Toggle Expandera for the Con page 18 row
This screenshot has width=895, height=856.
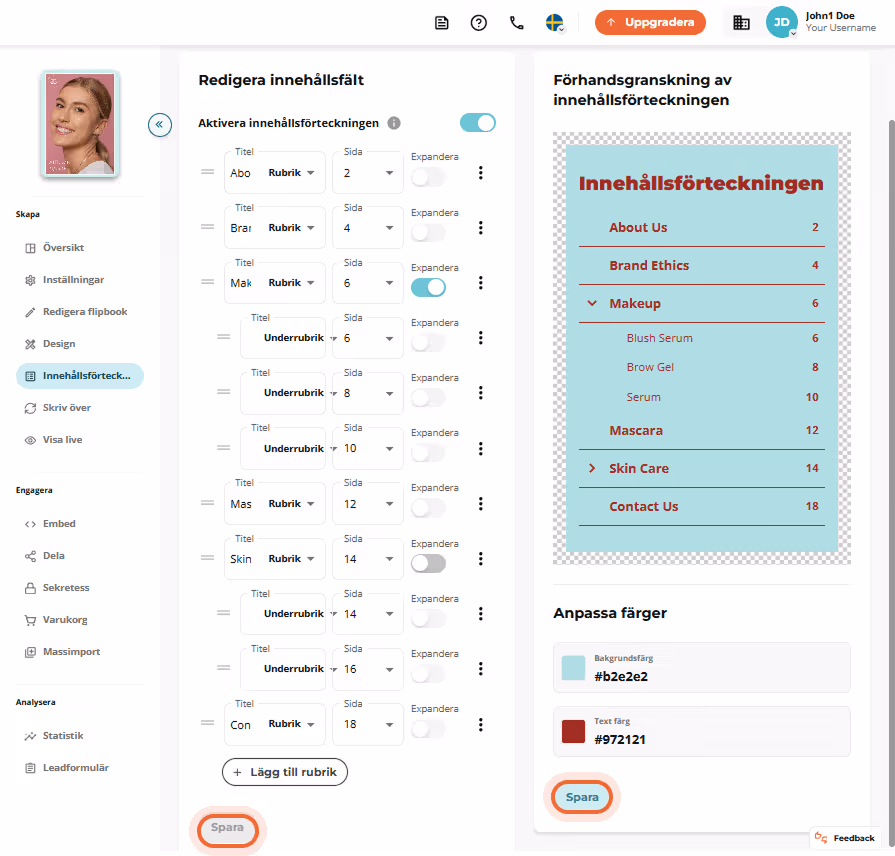(x=428, y=729)
